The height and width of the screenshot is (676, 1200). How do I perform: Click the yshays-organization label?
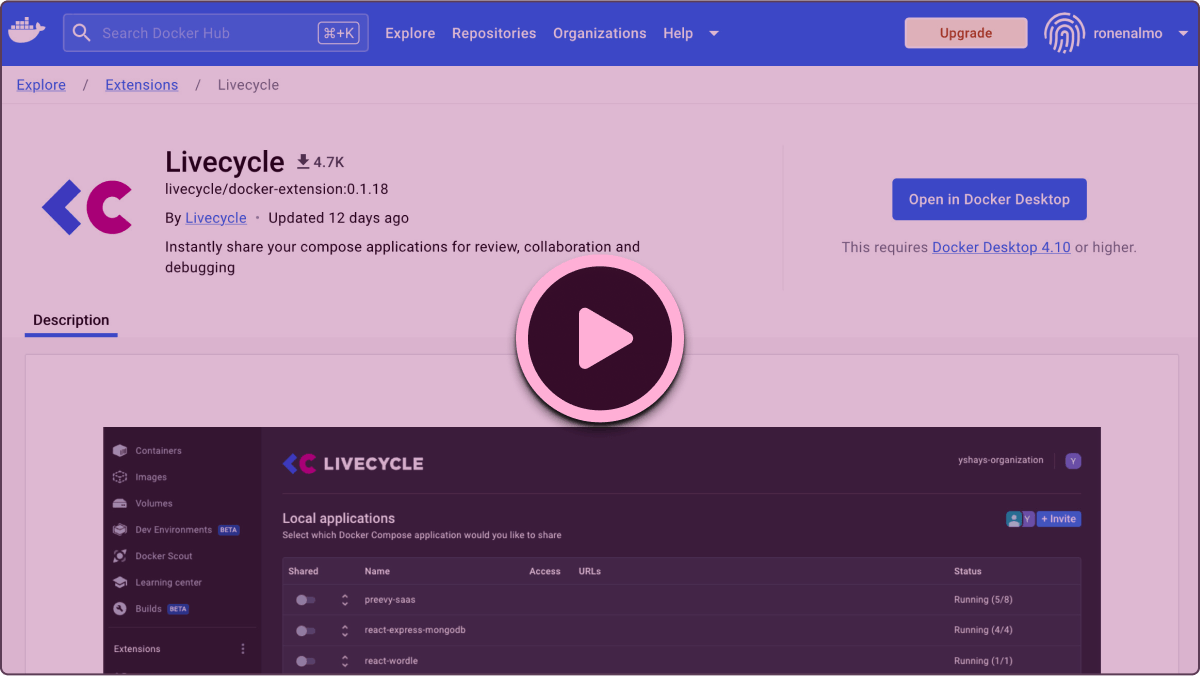[1000, 460]
